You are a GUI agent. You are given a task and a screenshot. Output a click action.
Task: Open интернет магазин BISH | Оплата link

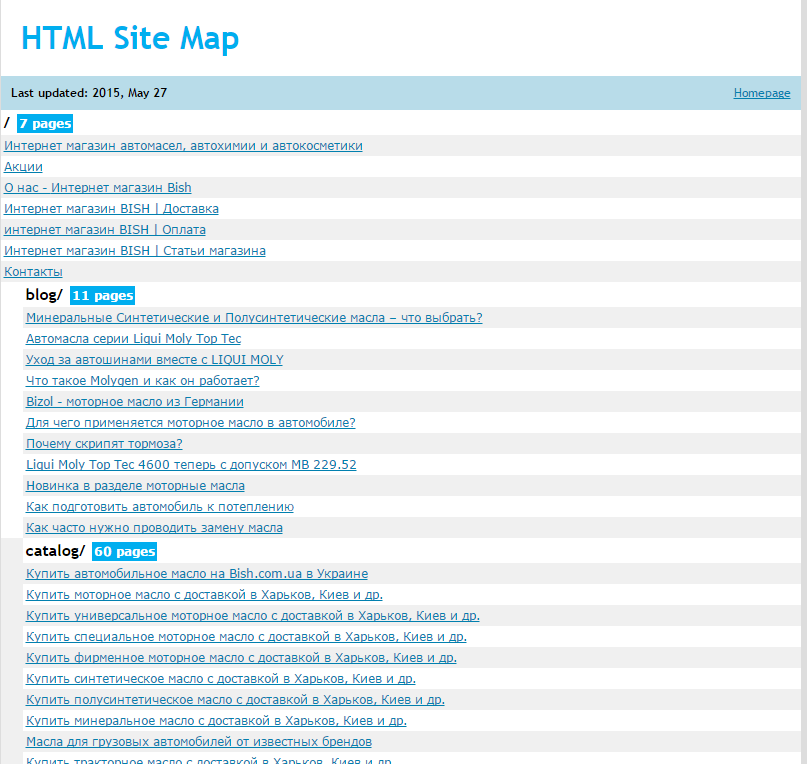(x=106, y=230)
